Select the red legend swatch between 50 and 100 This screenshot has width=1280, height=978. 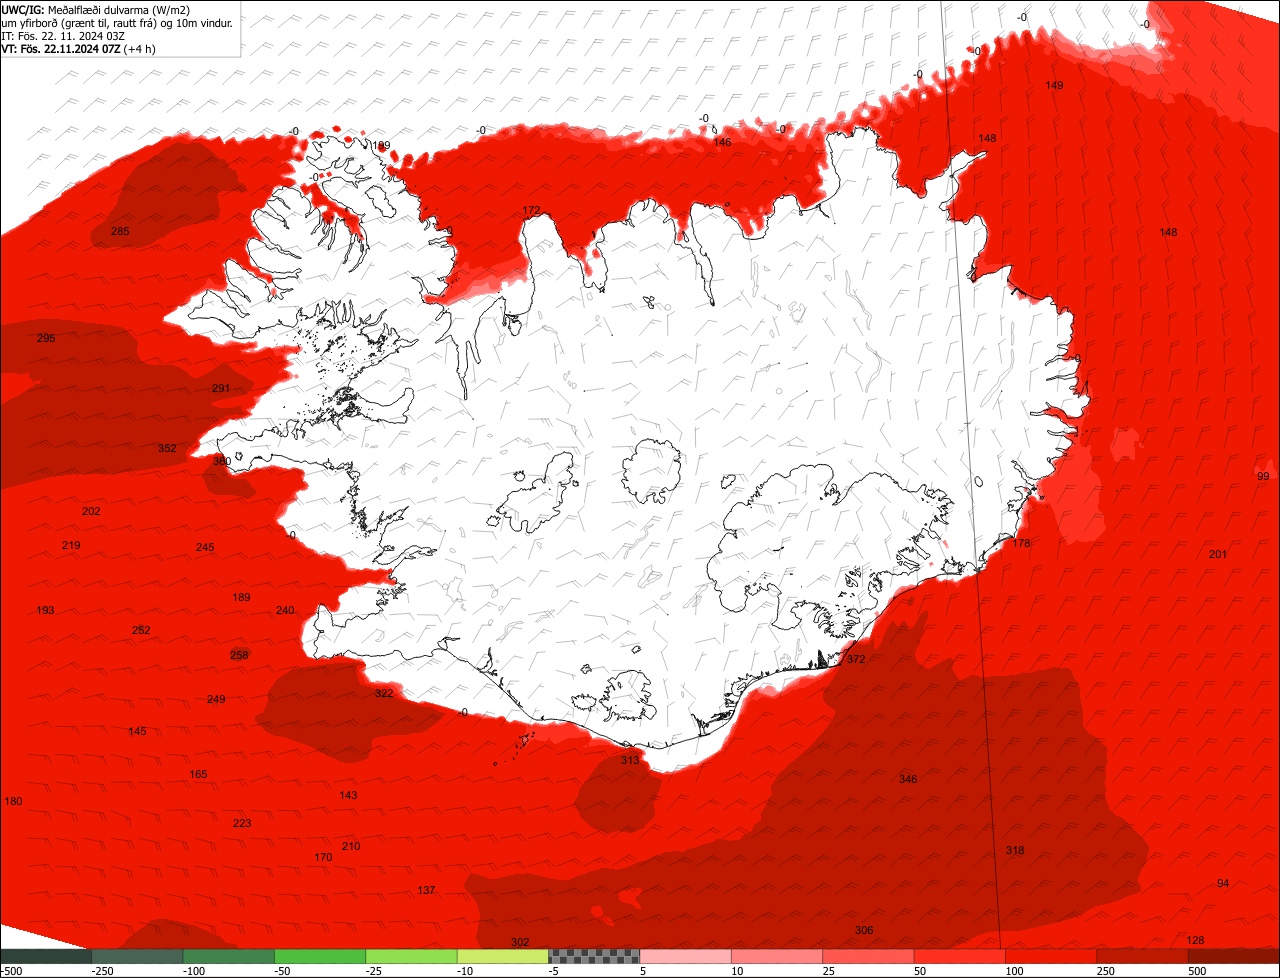point(960,955)
